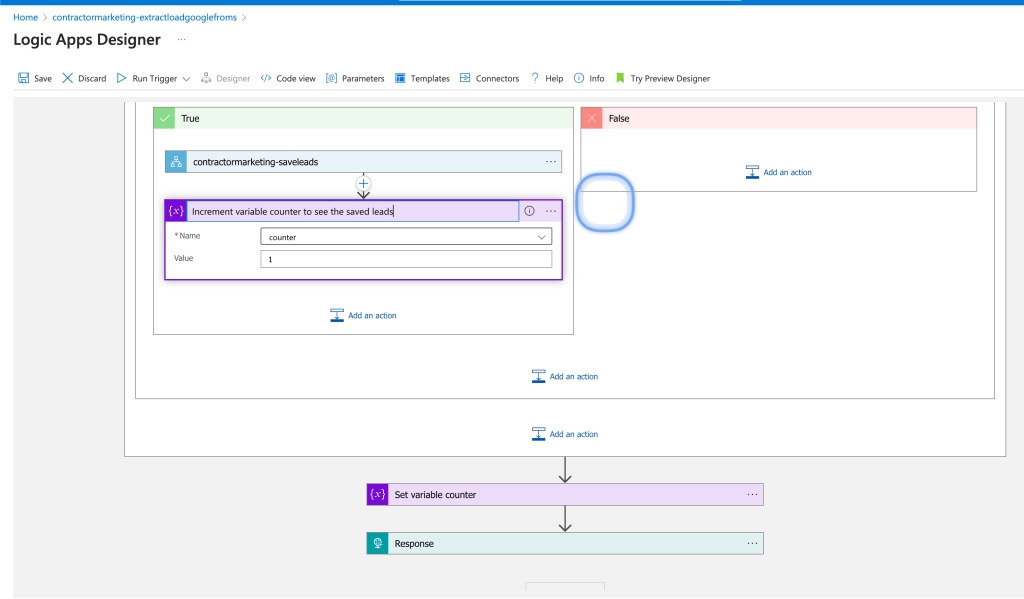Insert step with the plus between actions
Viewport: 1024px width, 599px height.
[363, 184]
